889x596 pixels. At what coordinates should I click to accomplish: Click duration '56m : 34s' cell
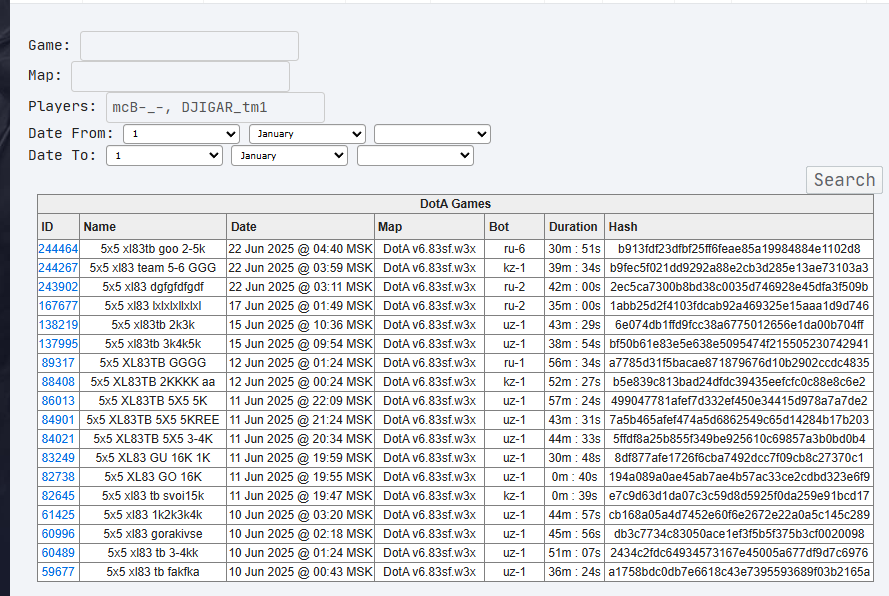click(x=574, y=363)
